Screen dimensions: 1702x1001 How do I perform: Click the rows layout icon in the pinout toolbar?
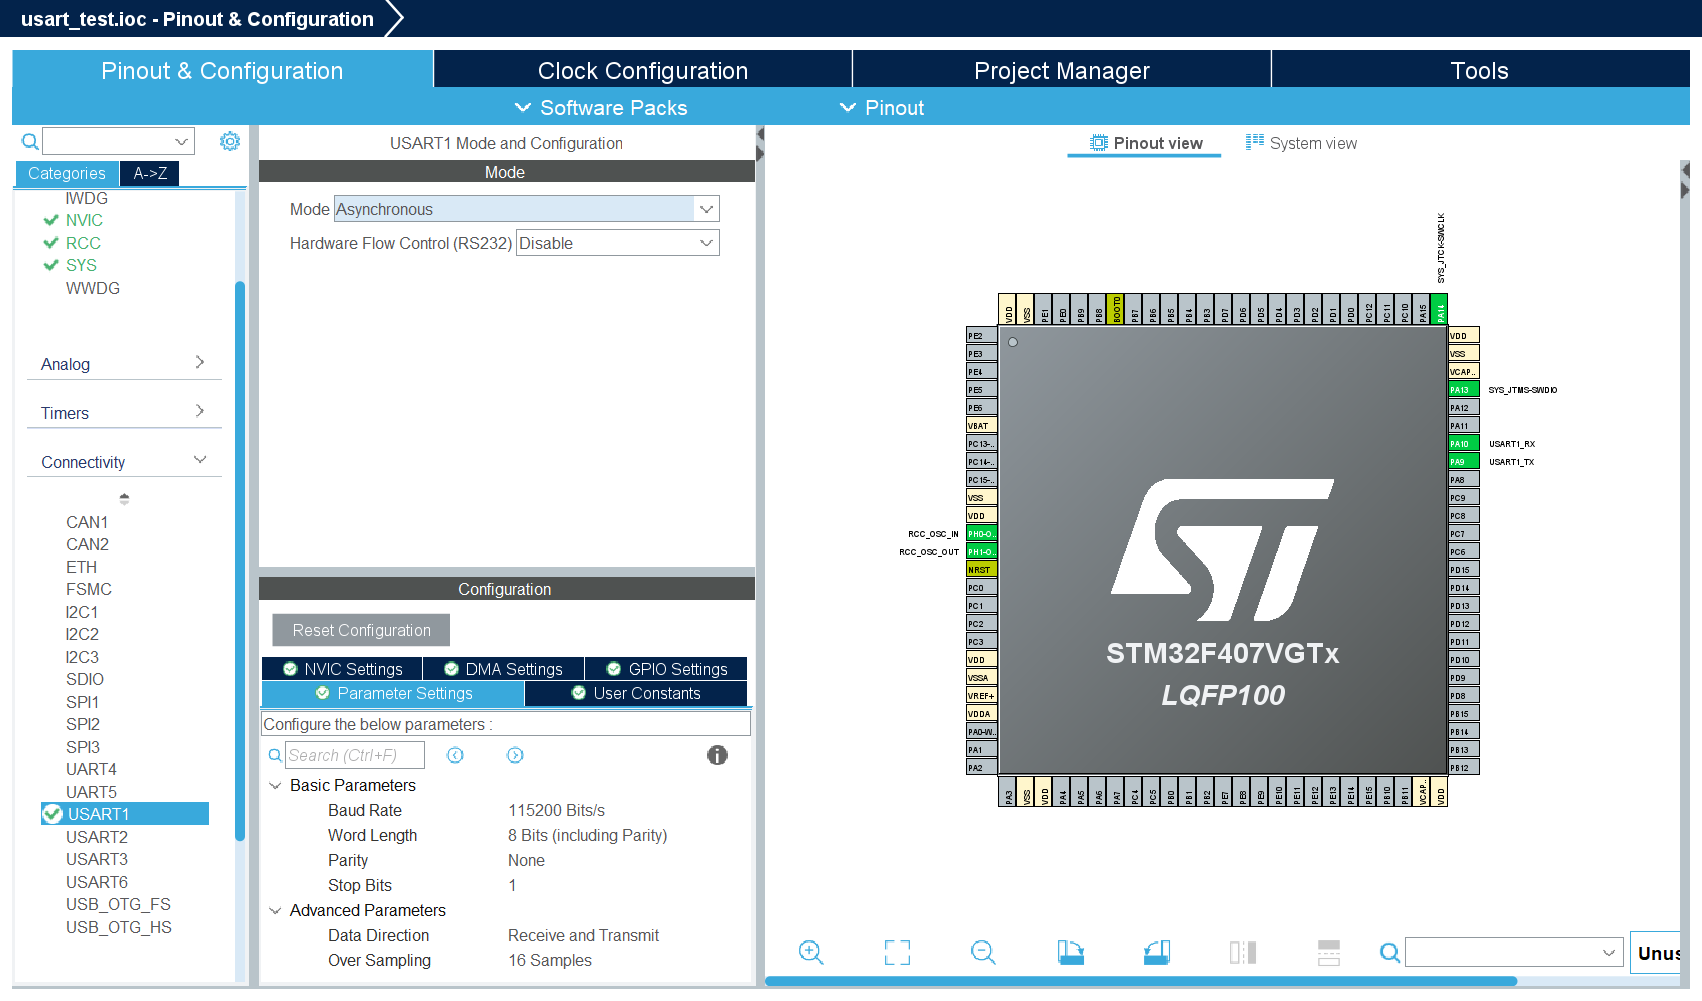tap(1329, 952)
